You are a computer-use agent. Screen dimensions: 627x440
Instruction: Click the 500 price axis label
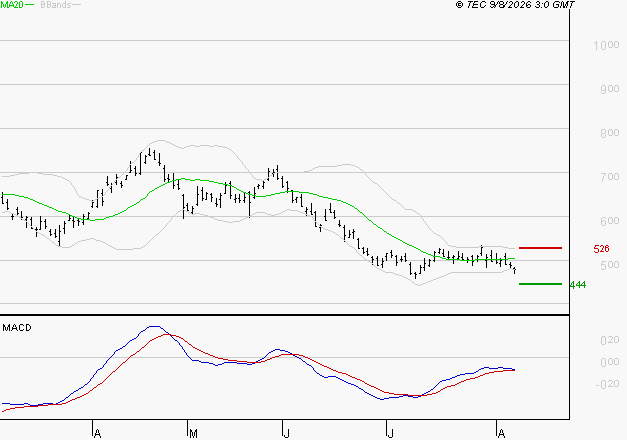pyautogui.click(x=609, y=265)
